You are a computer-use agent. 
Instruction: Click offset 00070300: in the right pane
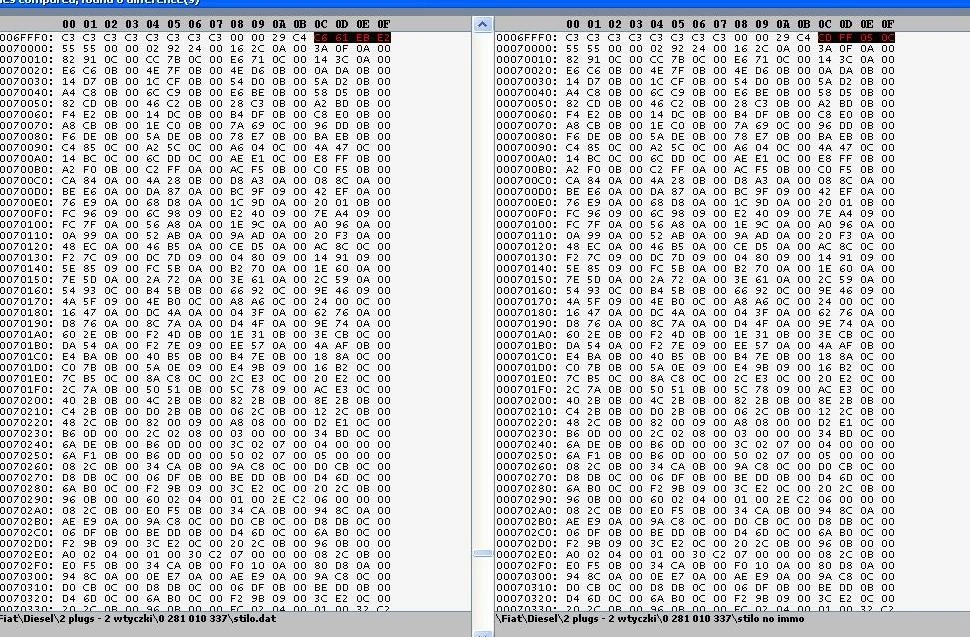coord(526,577)
